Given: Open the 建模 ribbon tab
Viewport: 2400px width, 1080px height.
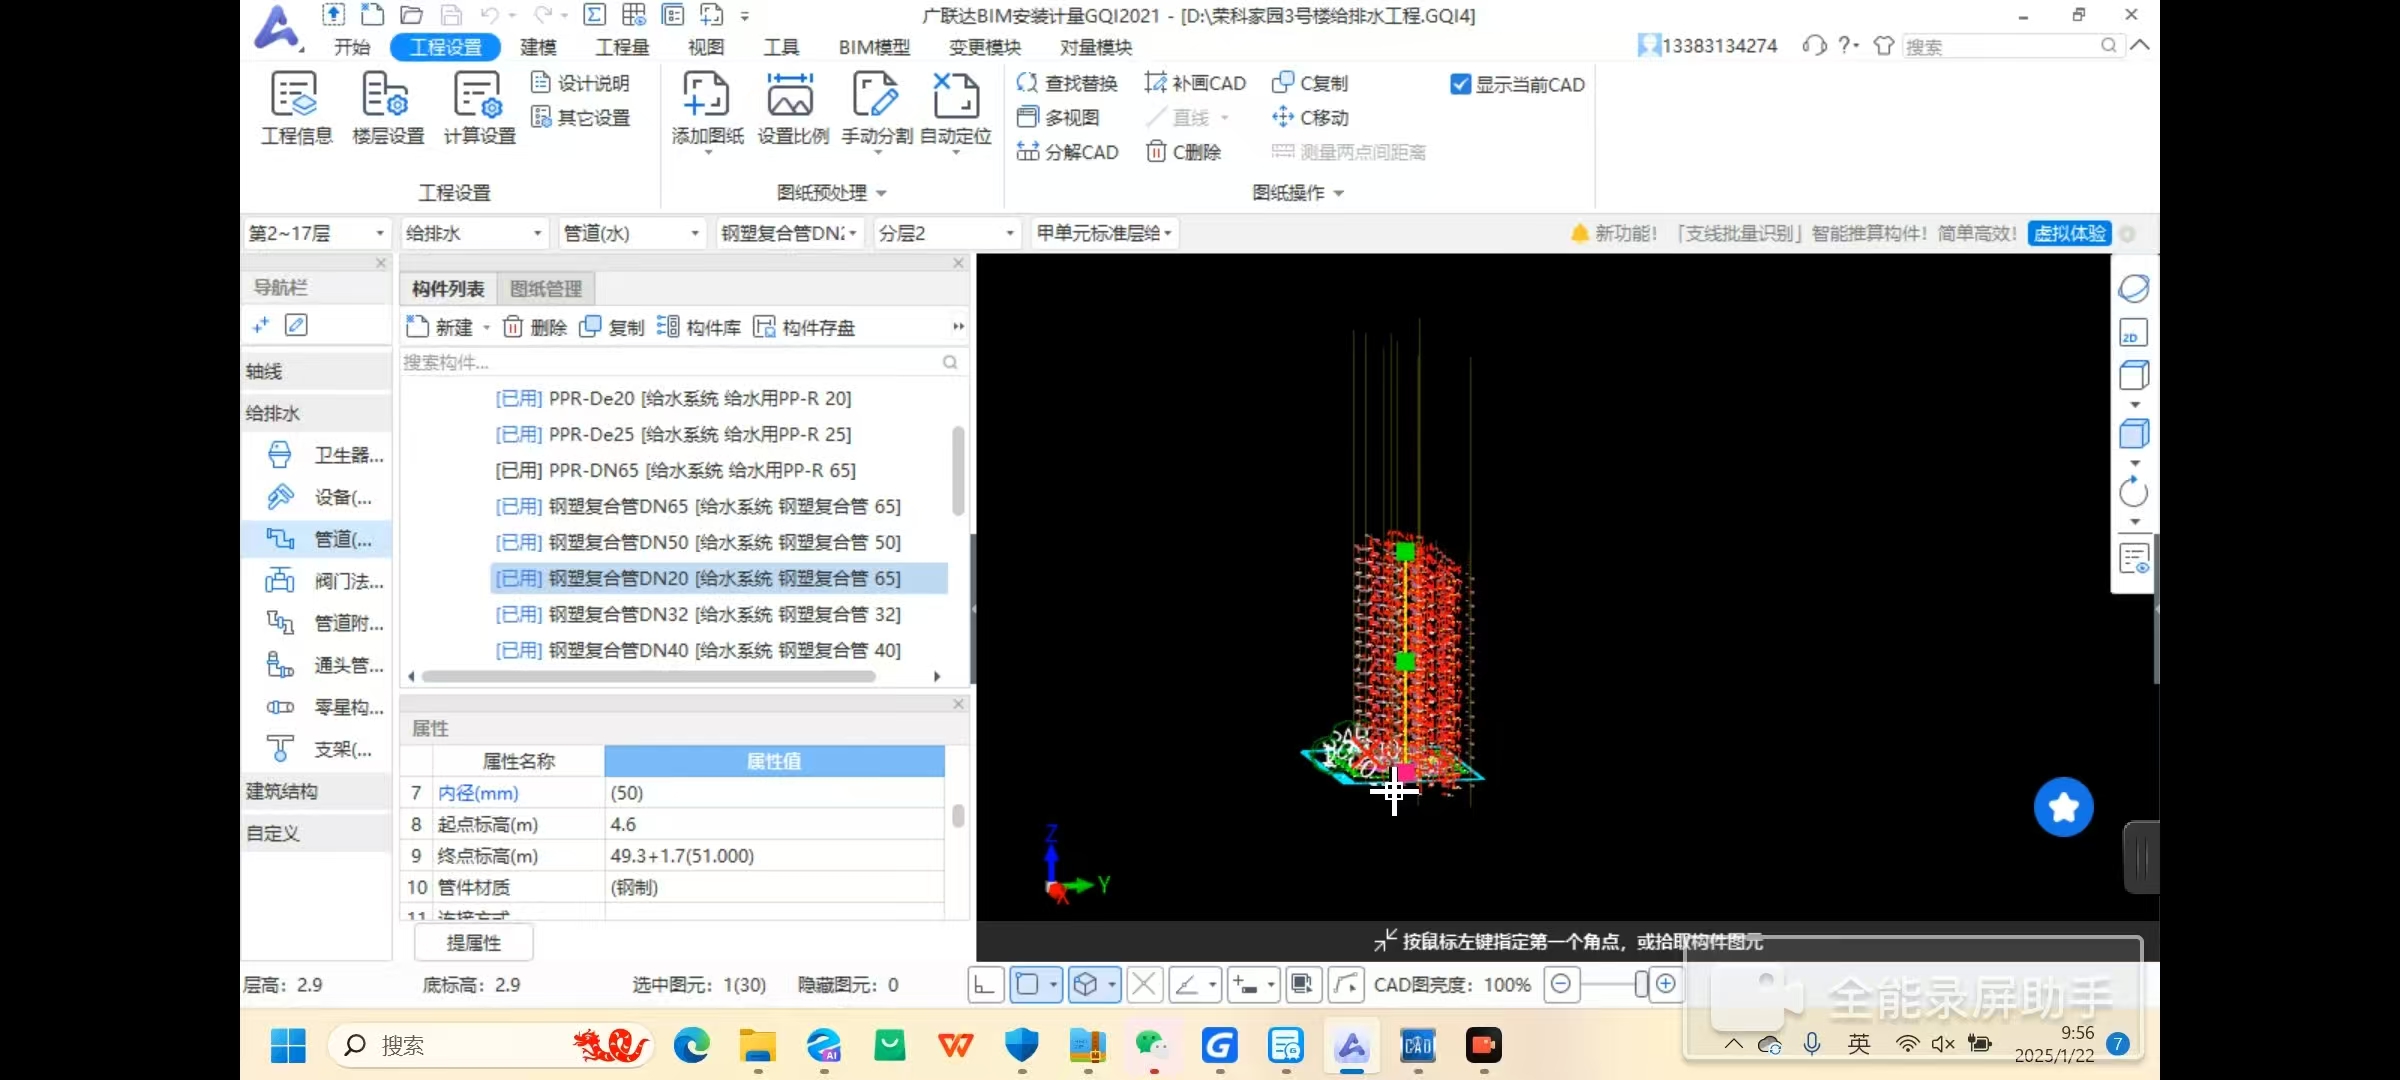Looking at the screenshot, I should tap(538, 47).
